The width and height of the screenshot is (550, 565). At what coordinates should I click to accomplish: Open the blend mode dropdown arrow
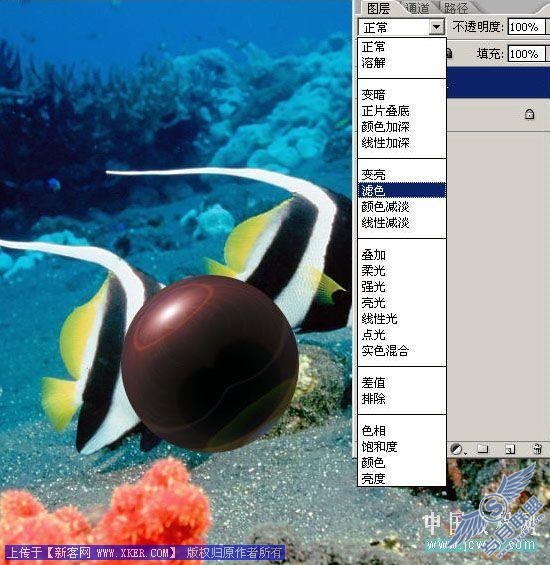[436, 27]
